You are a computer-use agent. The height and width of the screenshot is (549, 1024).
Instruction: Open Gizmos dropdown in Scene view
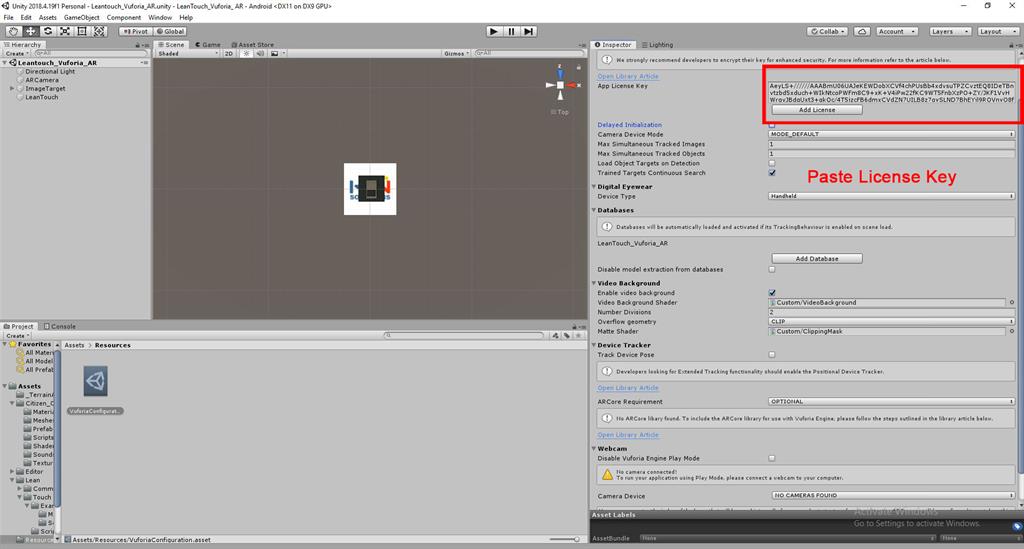coord(455,54)
